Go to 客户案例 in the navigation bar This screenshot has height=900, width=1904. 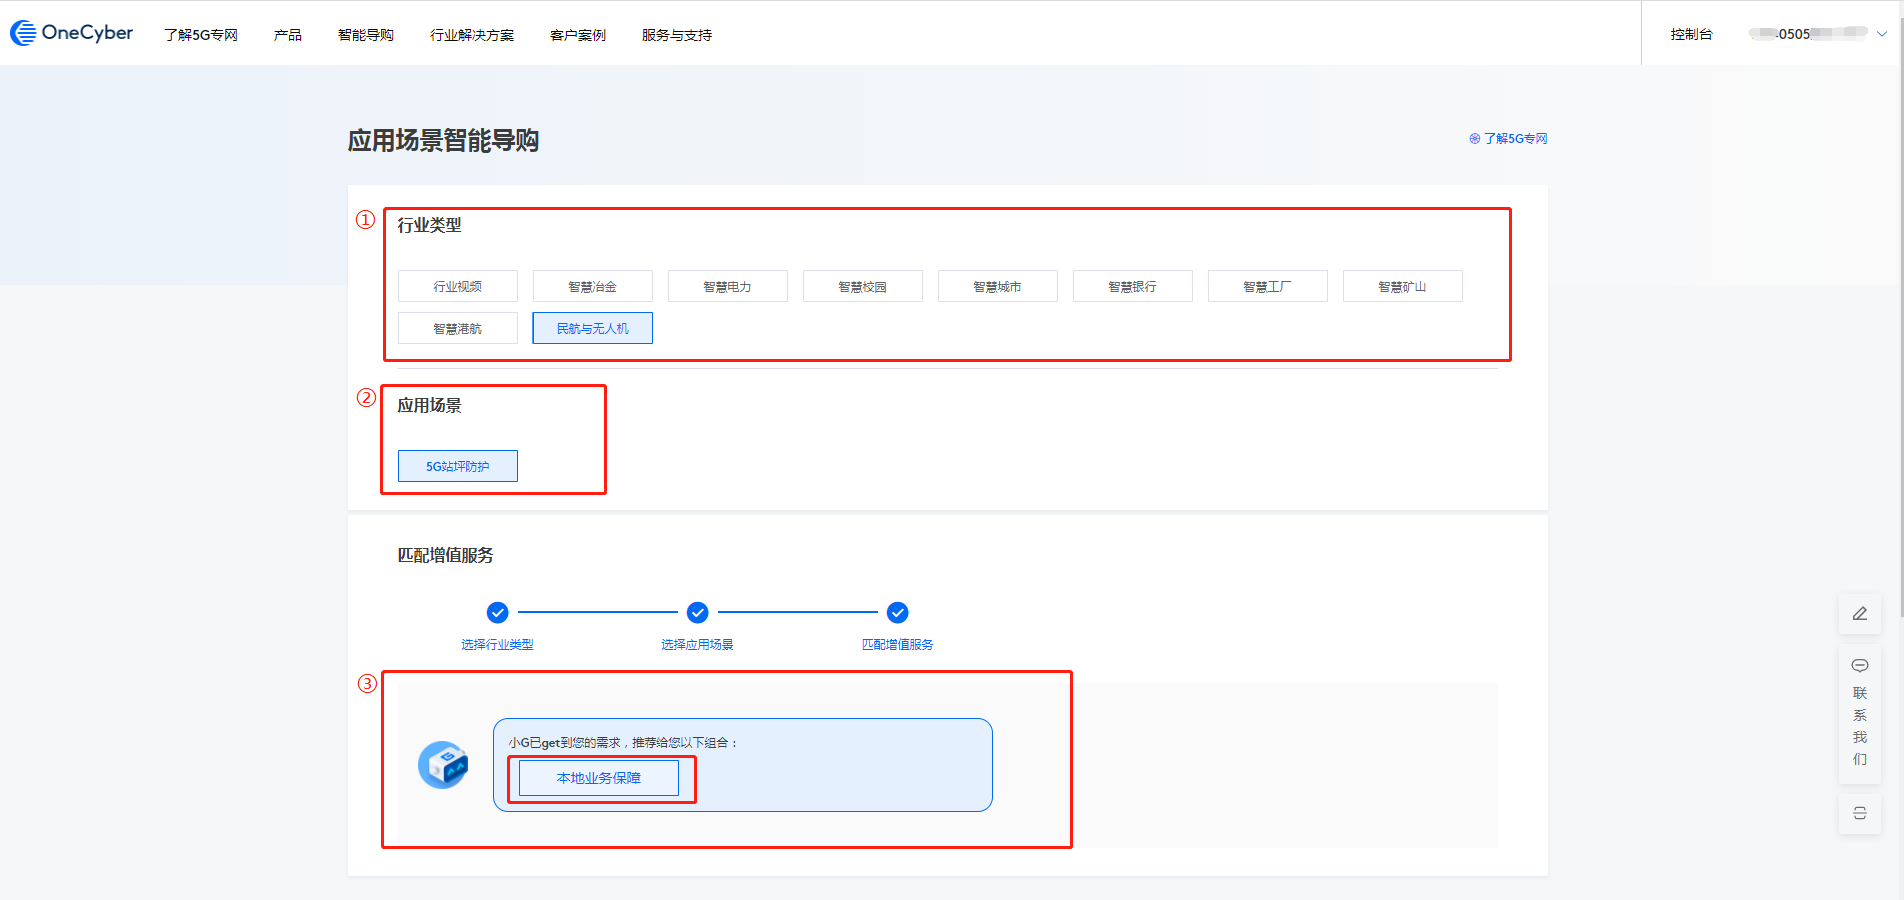click(578, 35)
